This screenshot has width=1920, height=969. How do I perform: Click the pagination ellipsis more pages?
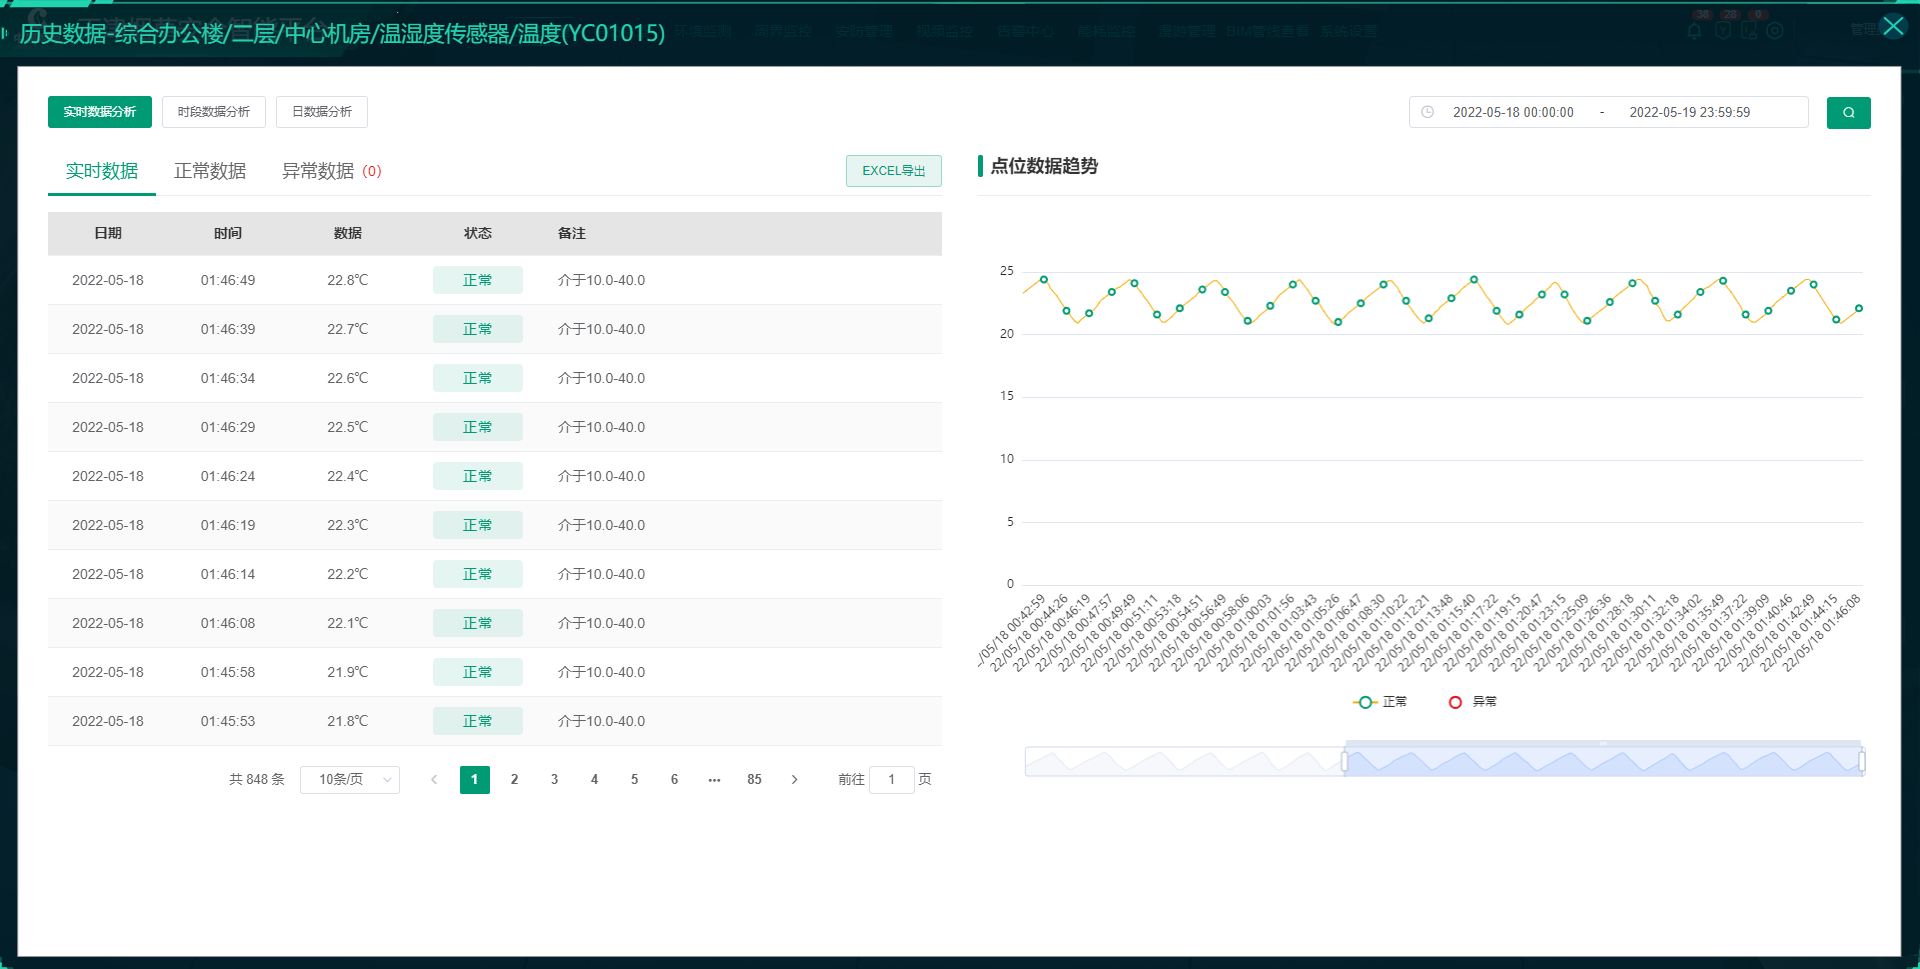pos(714,779)
